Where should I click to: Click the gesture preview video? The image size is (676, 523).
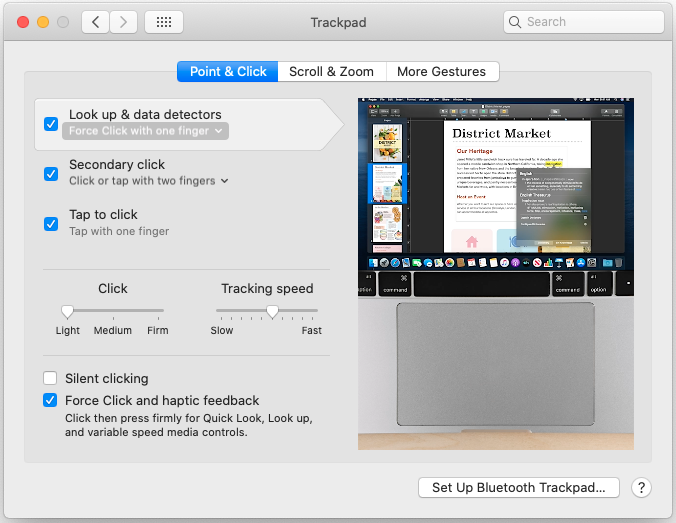click(496, 274)
